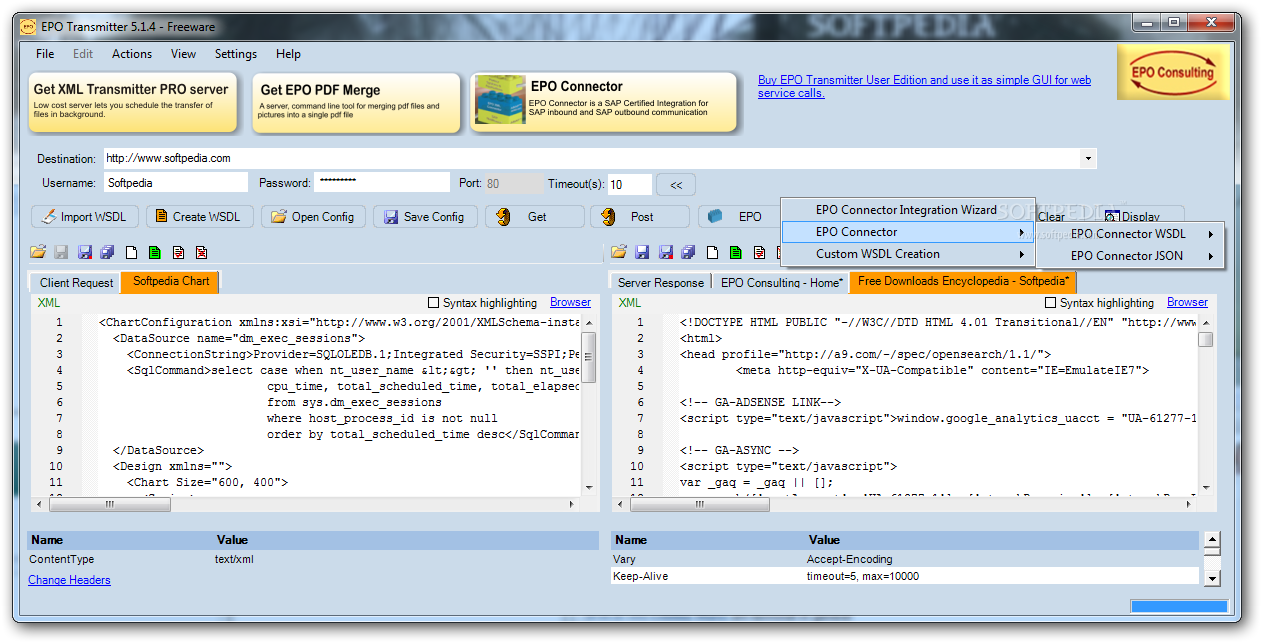Click red X document icon in Client Request toolbar
1262x643 pixels.
pos(201,252)
